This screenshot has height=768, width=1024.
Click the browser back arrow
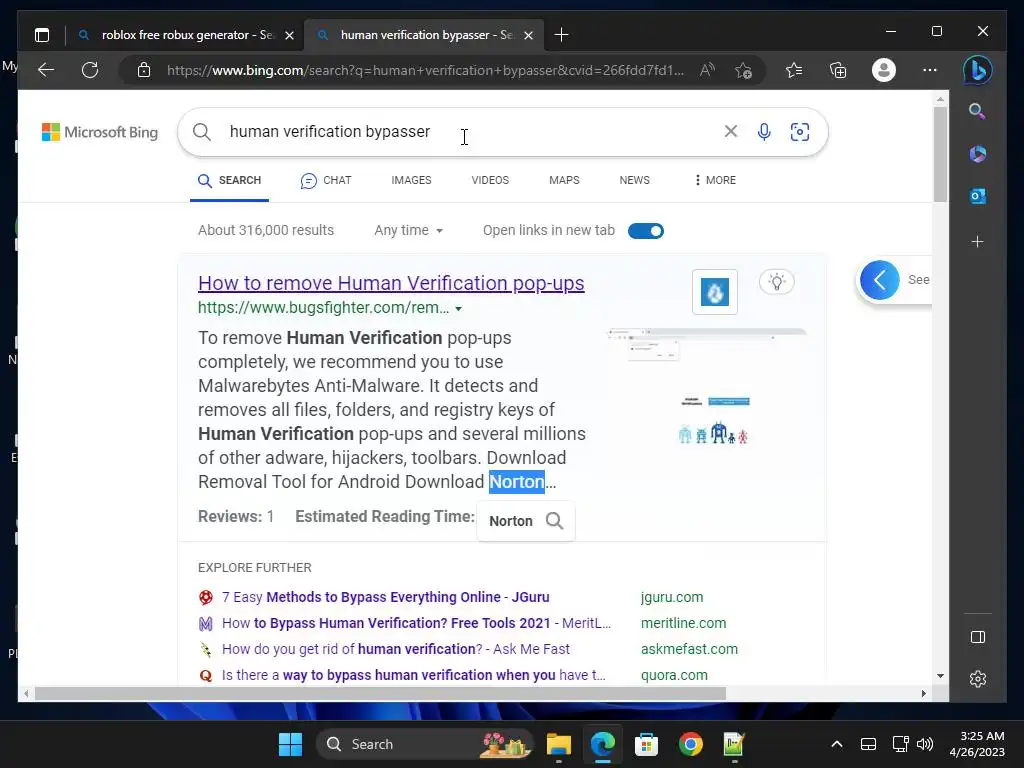[46, 70]
